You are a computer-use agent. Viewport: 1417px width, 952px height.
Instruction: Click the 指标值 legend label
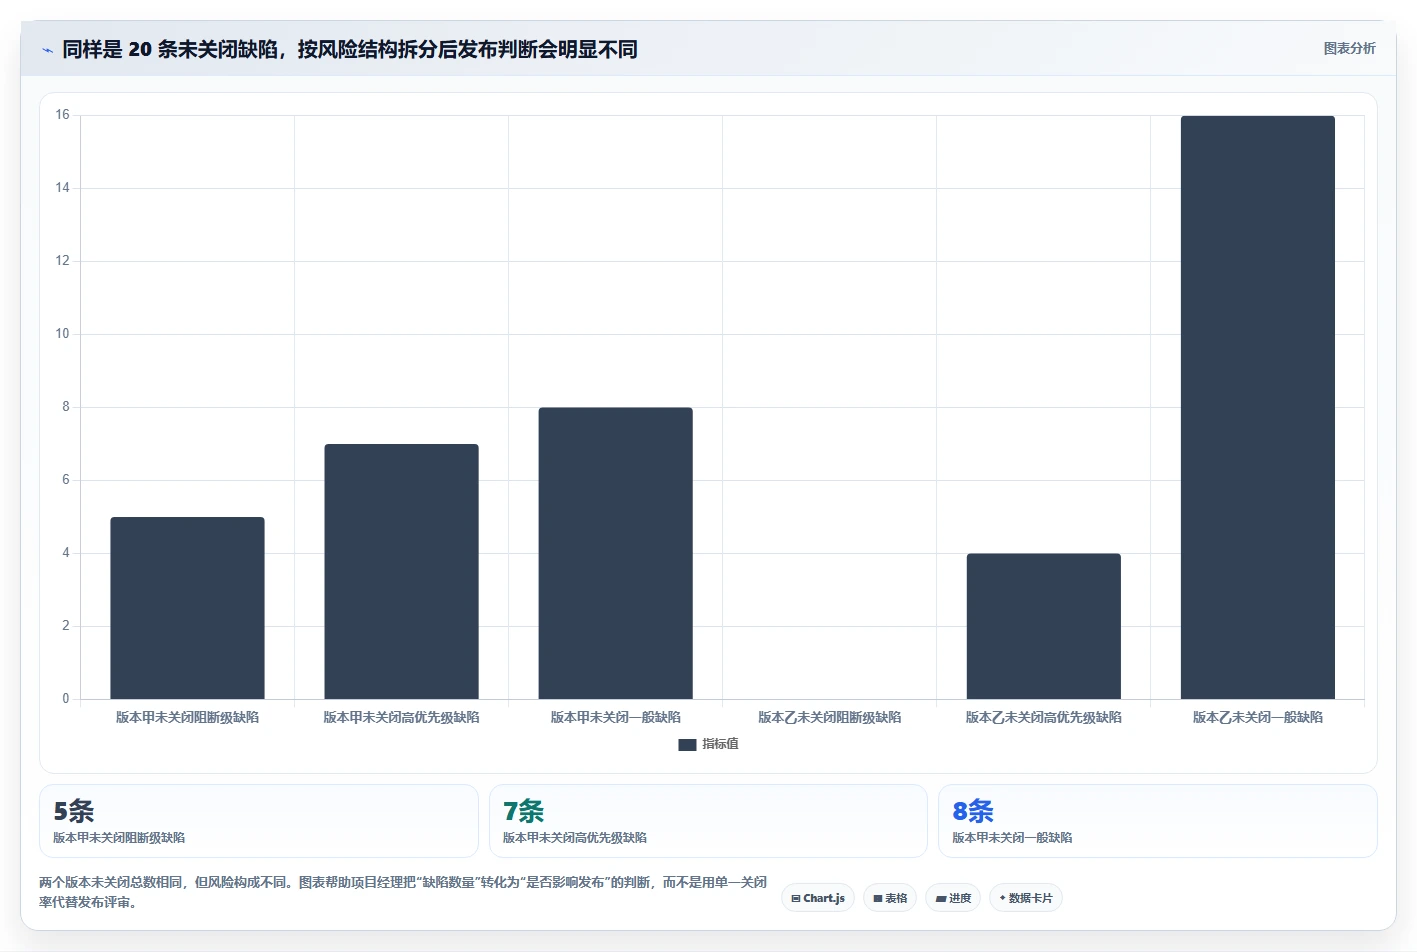(x=720, y=744)
